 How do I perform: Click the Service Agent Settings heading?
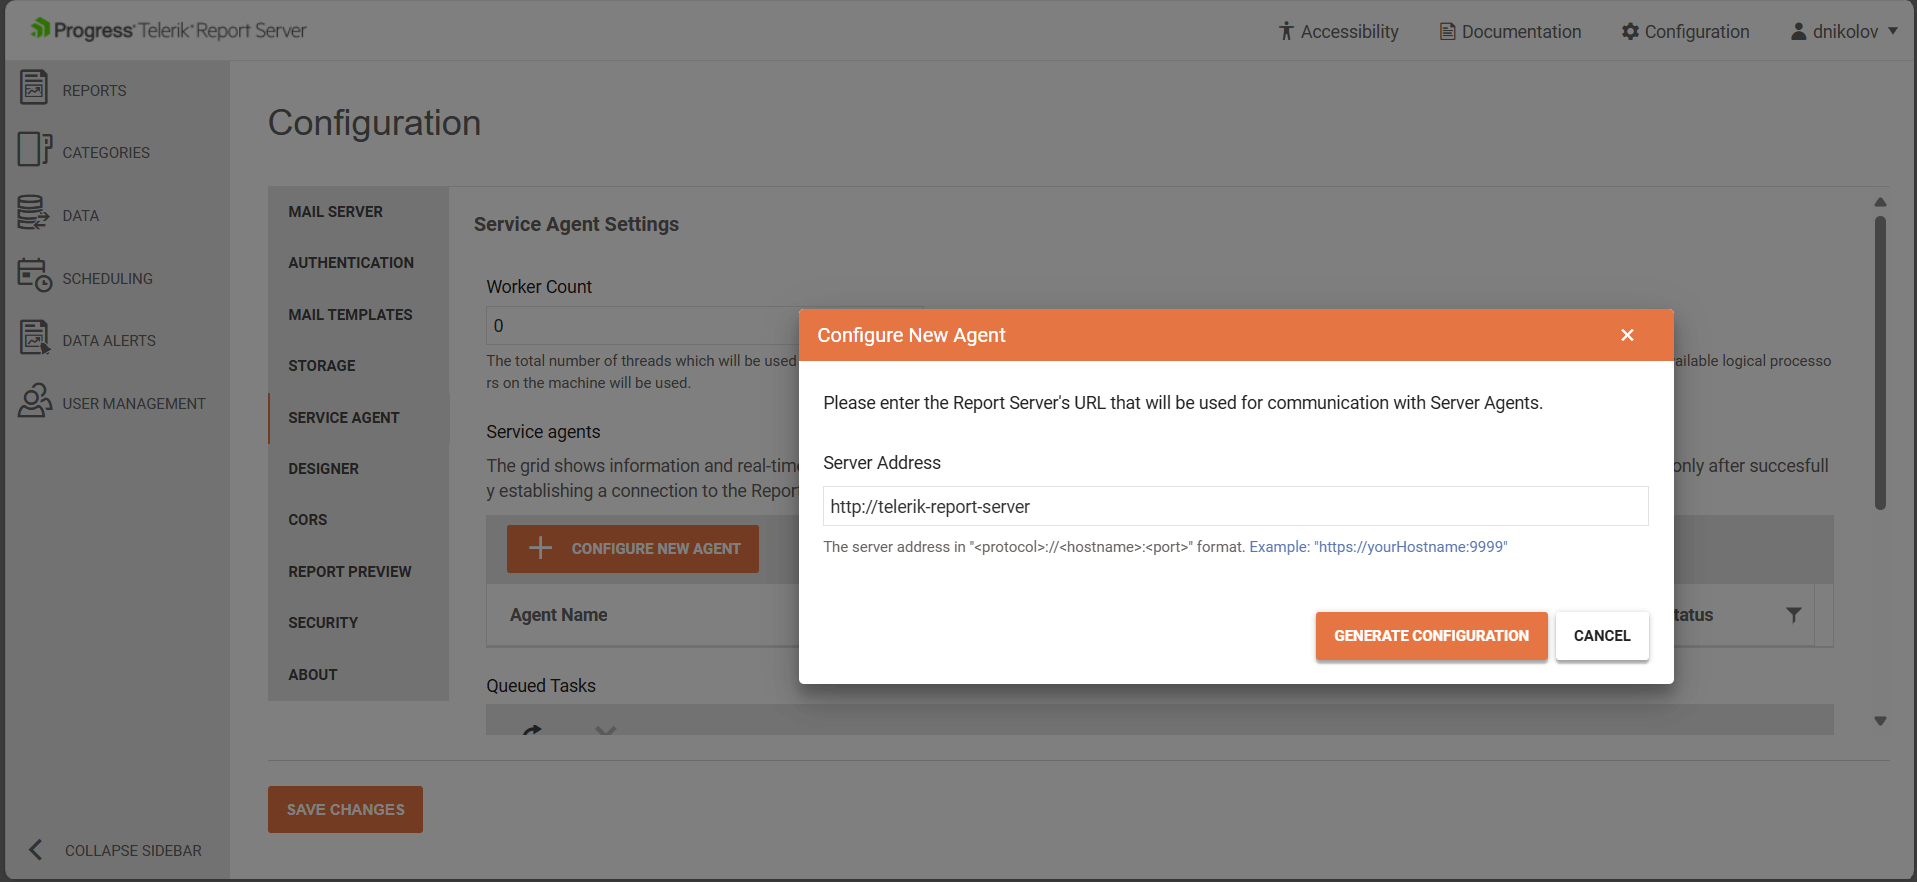[576, 224]
